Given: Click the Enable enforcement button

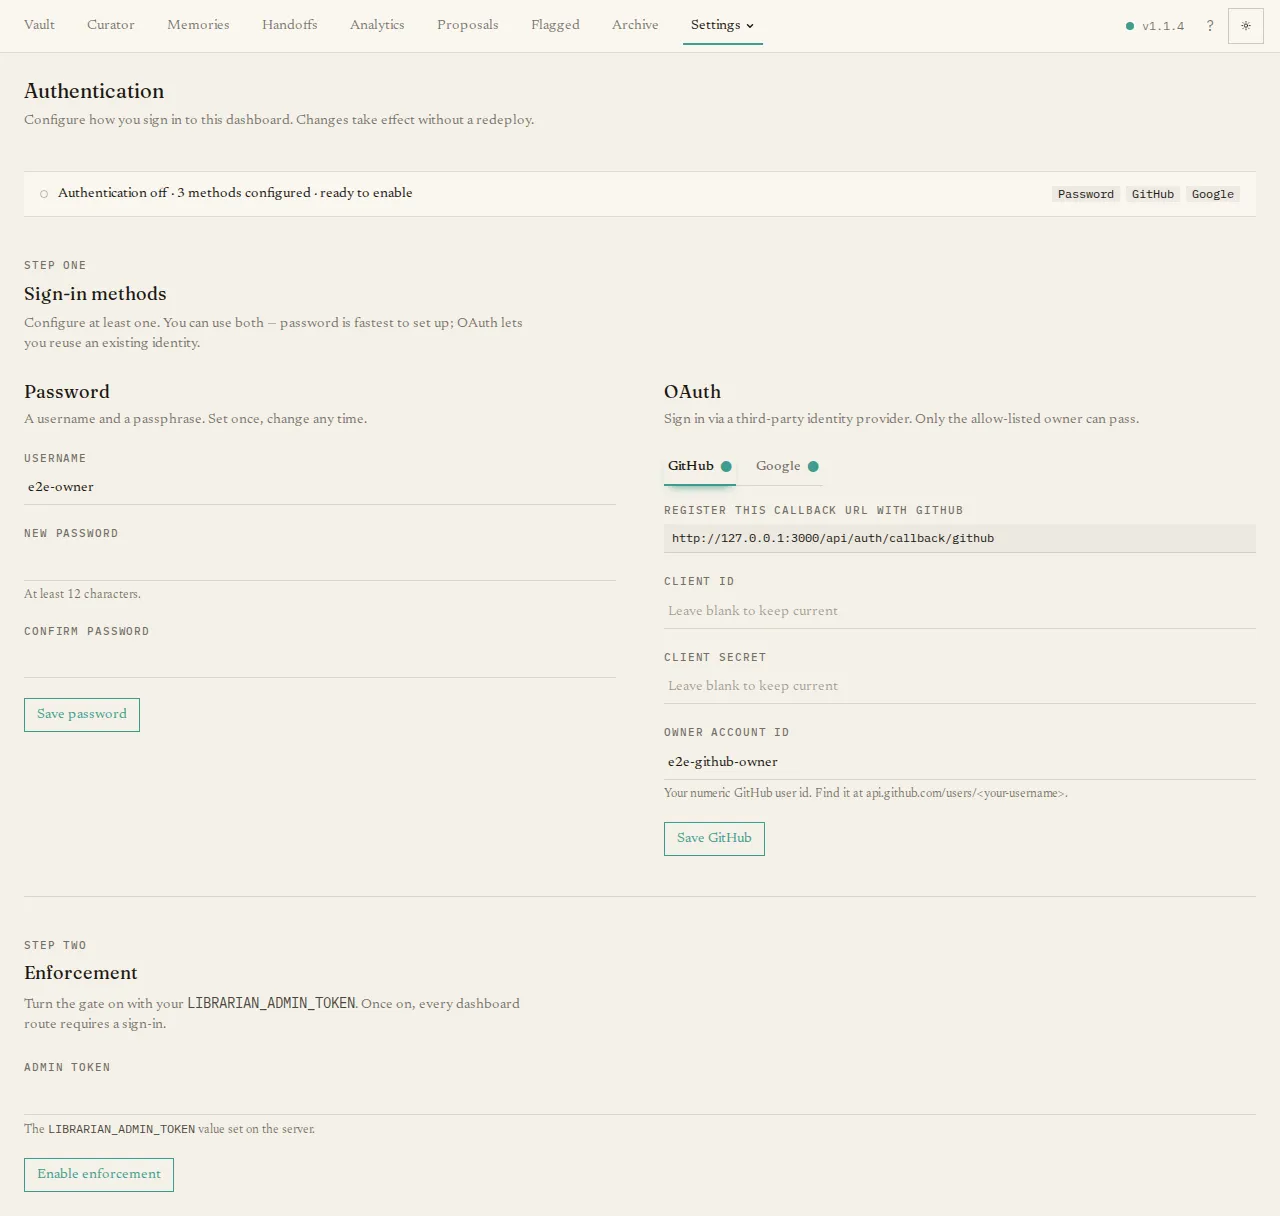Looking at the screenshot, I should [x=99, y=1175].
